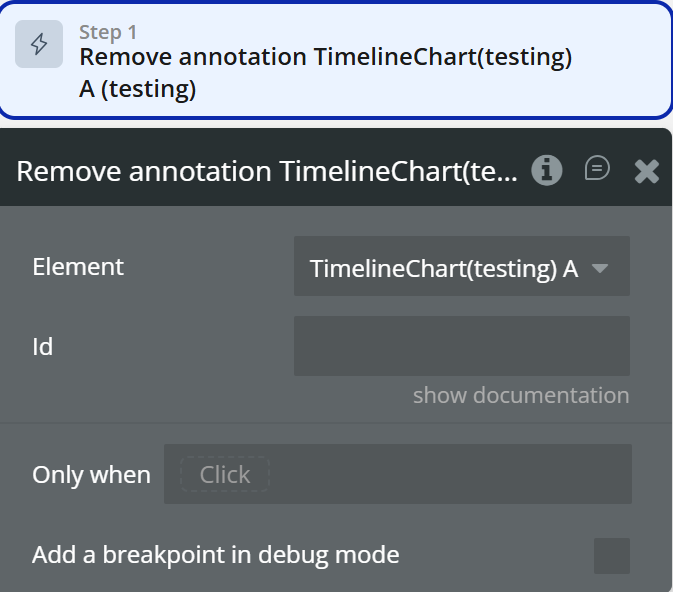Click the Add a breakpoint in debug mode label
Screen dimensions: 673x592
[215, 555]
